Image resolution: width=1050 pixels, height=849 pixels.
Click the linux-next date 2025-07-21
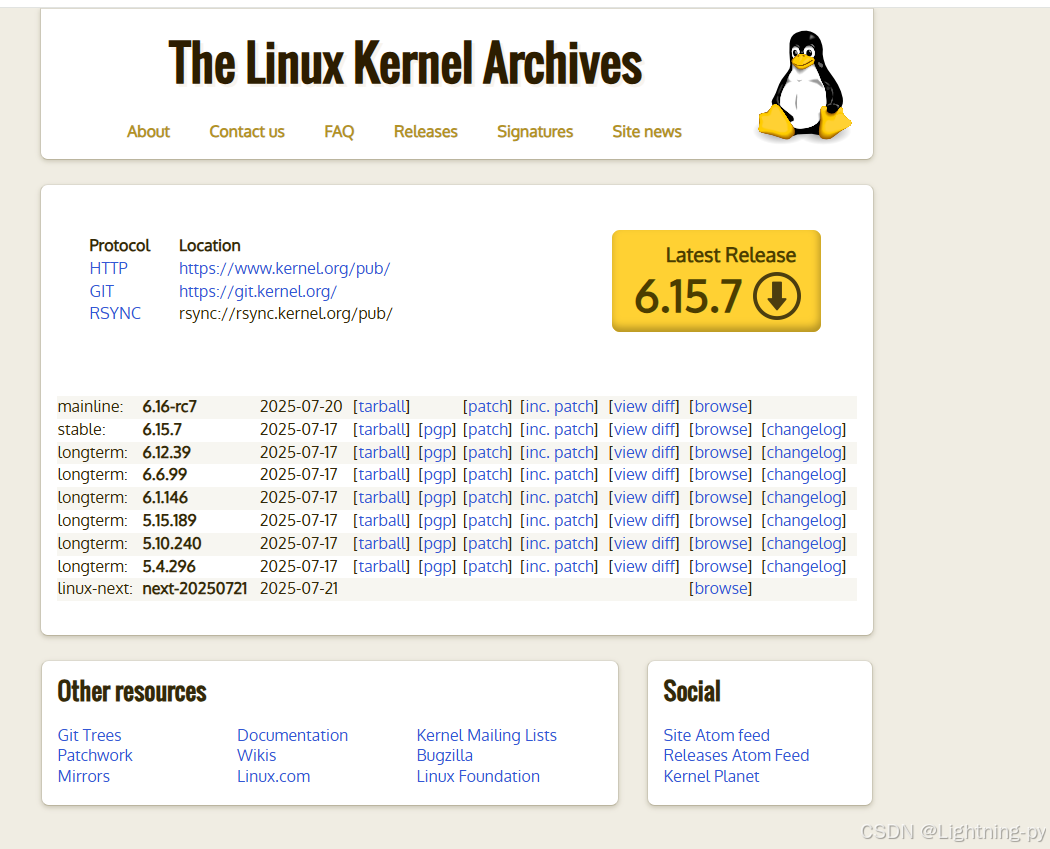pos(299,589)
